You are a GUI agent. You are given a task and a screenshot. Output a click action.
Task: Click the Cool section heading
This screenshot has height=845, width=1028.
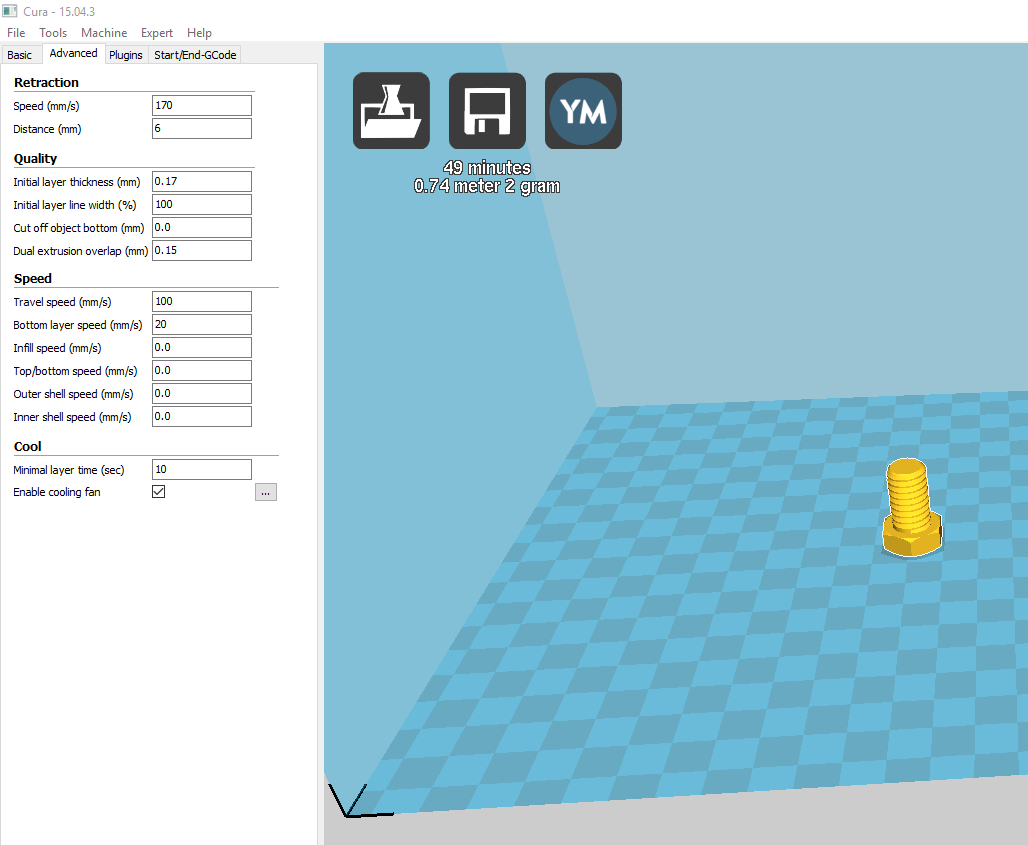[x=28, y=446]
